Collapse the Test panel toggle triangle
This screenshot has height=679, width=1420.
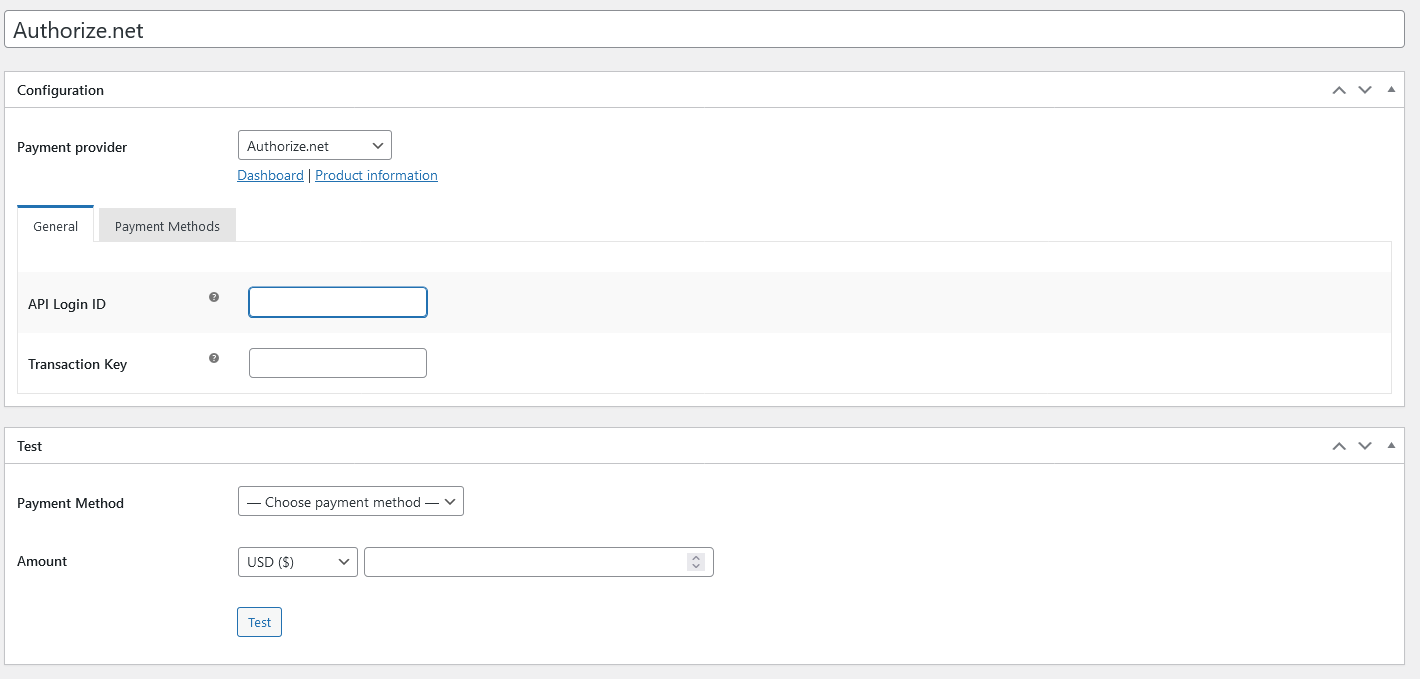click(1391, 445)
